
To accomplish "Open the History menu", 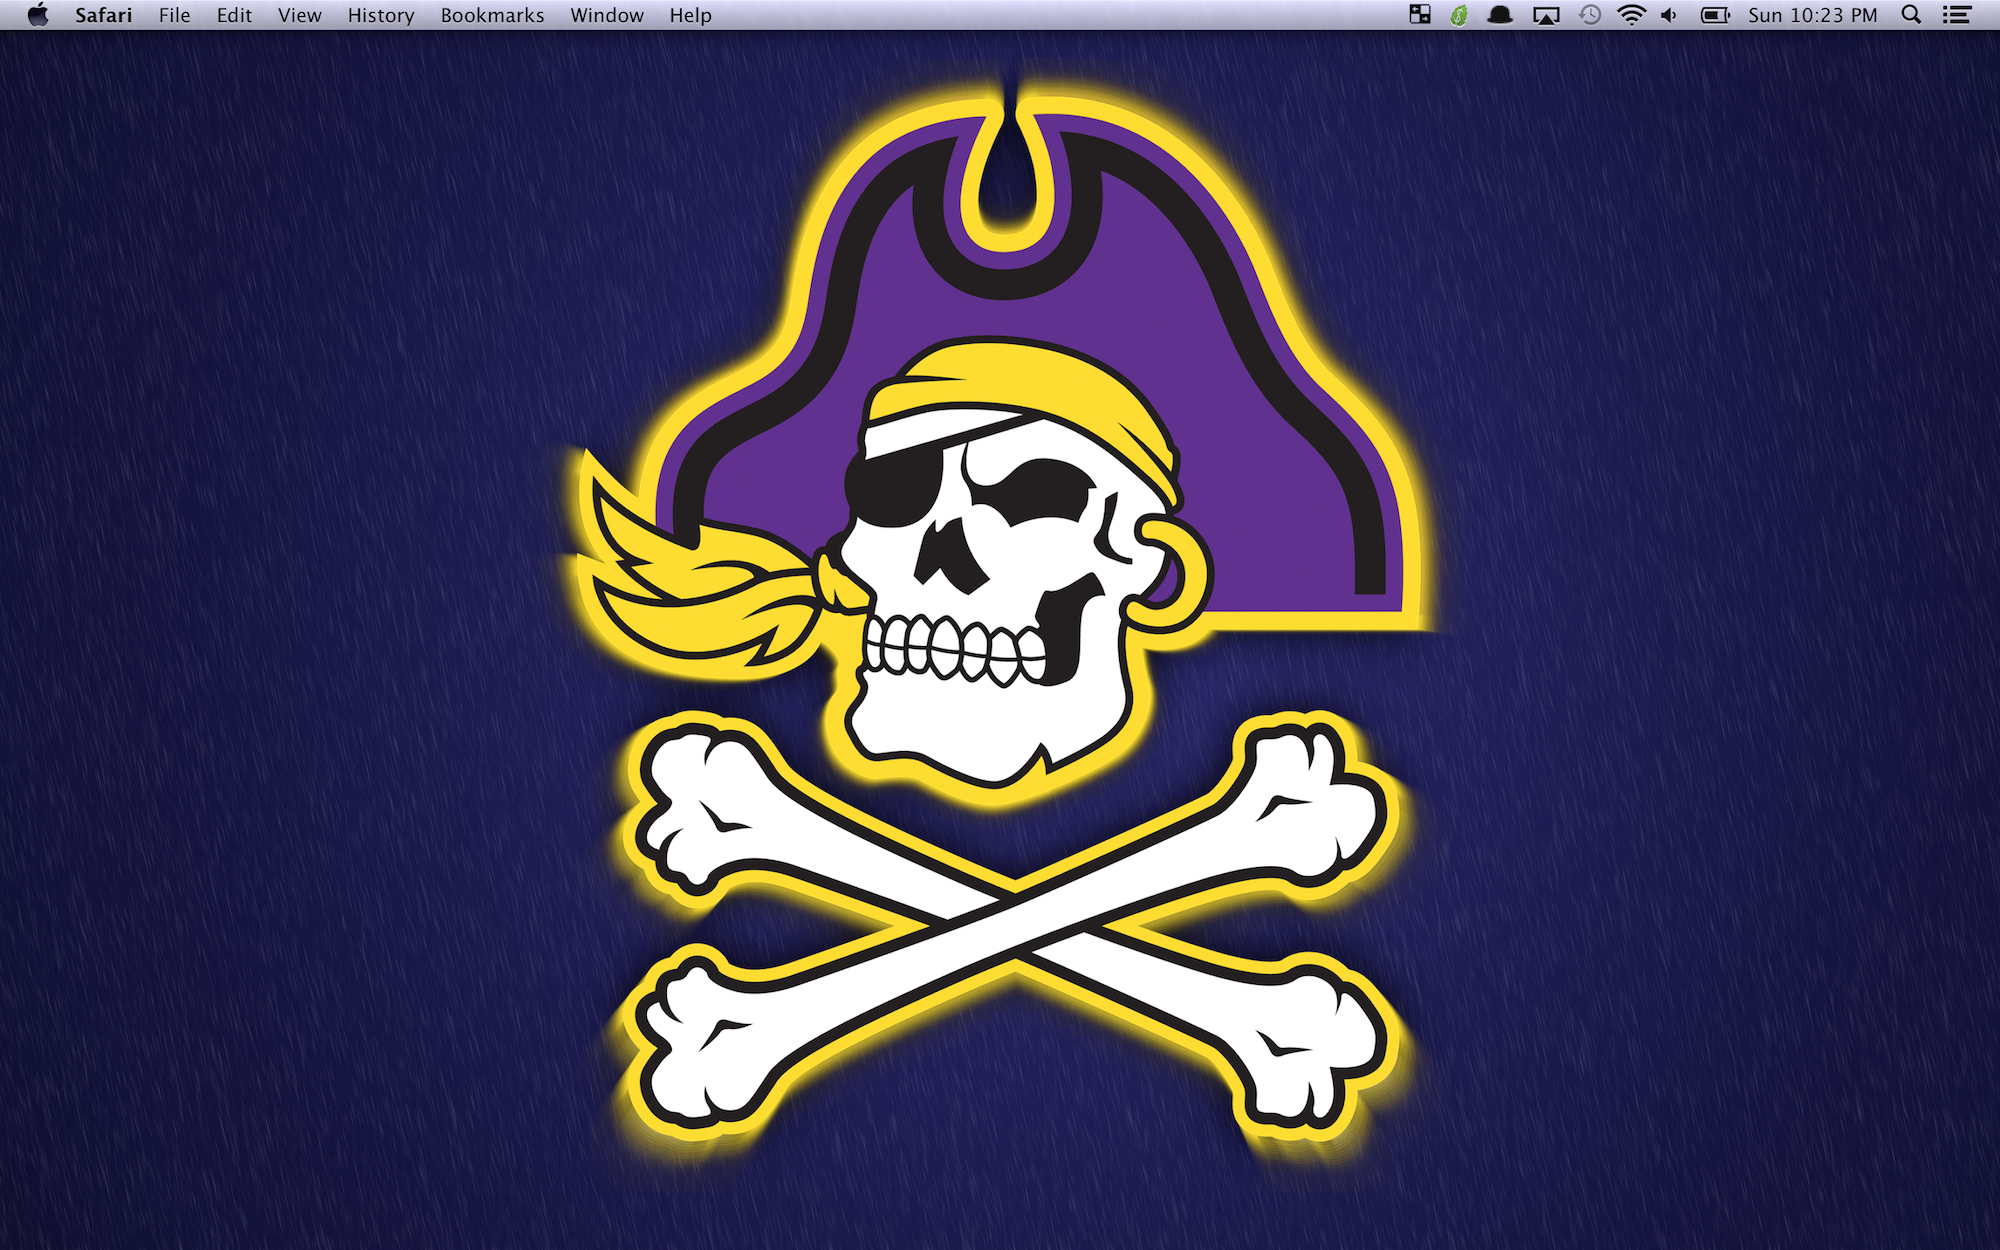I will pyautogui.click(x=380, y=15).
